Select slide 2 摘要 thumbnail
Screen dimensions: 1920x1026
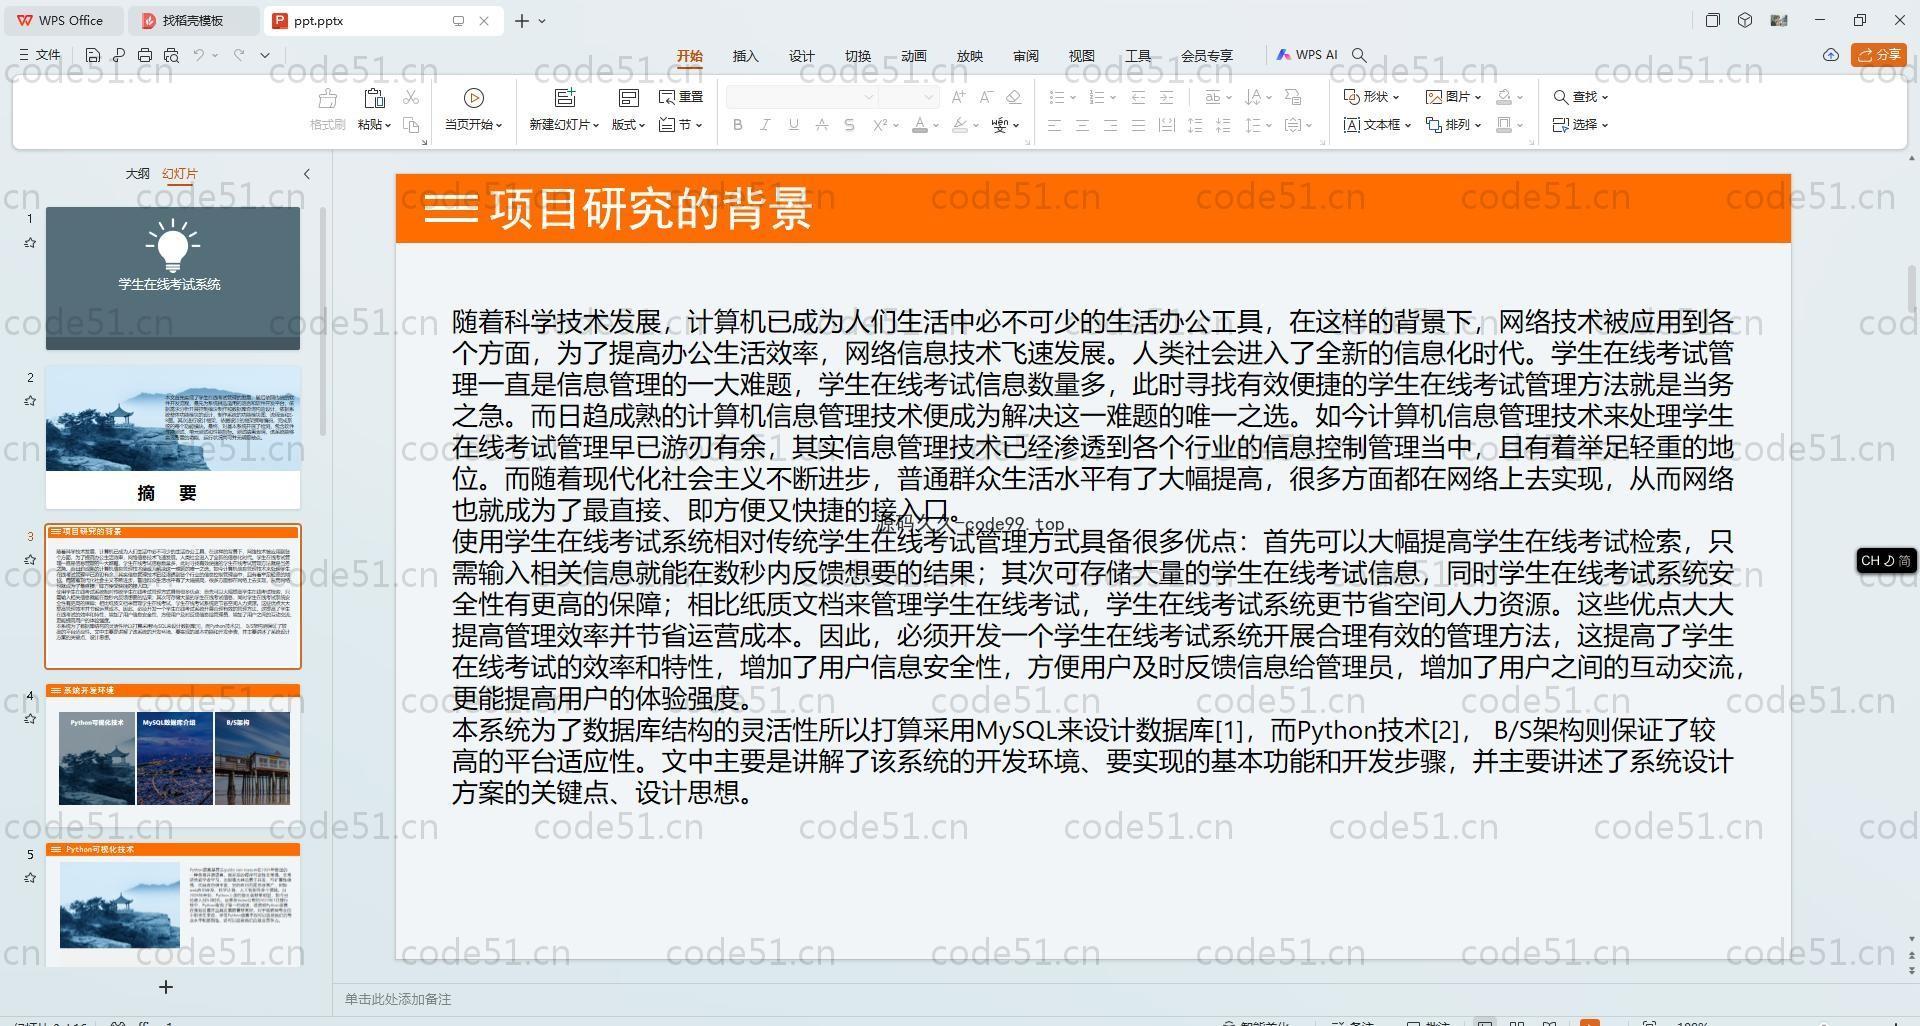pyautogui.click(x=173, y=437)
